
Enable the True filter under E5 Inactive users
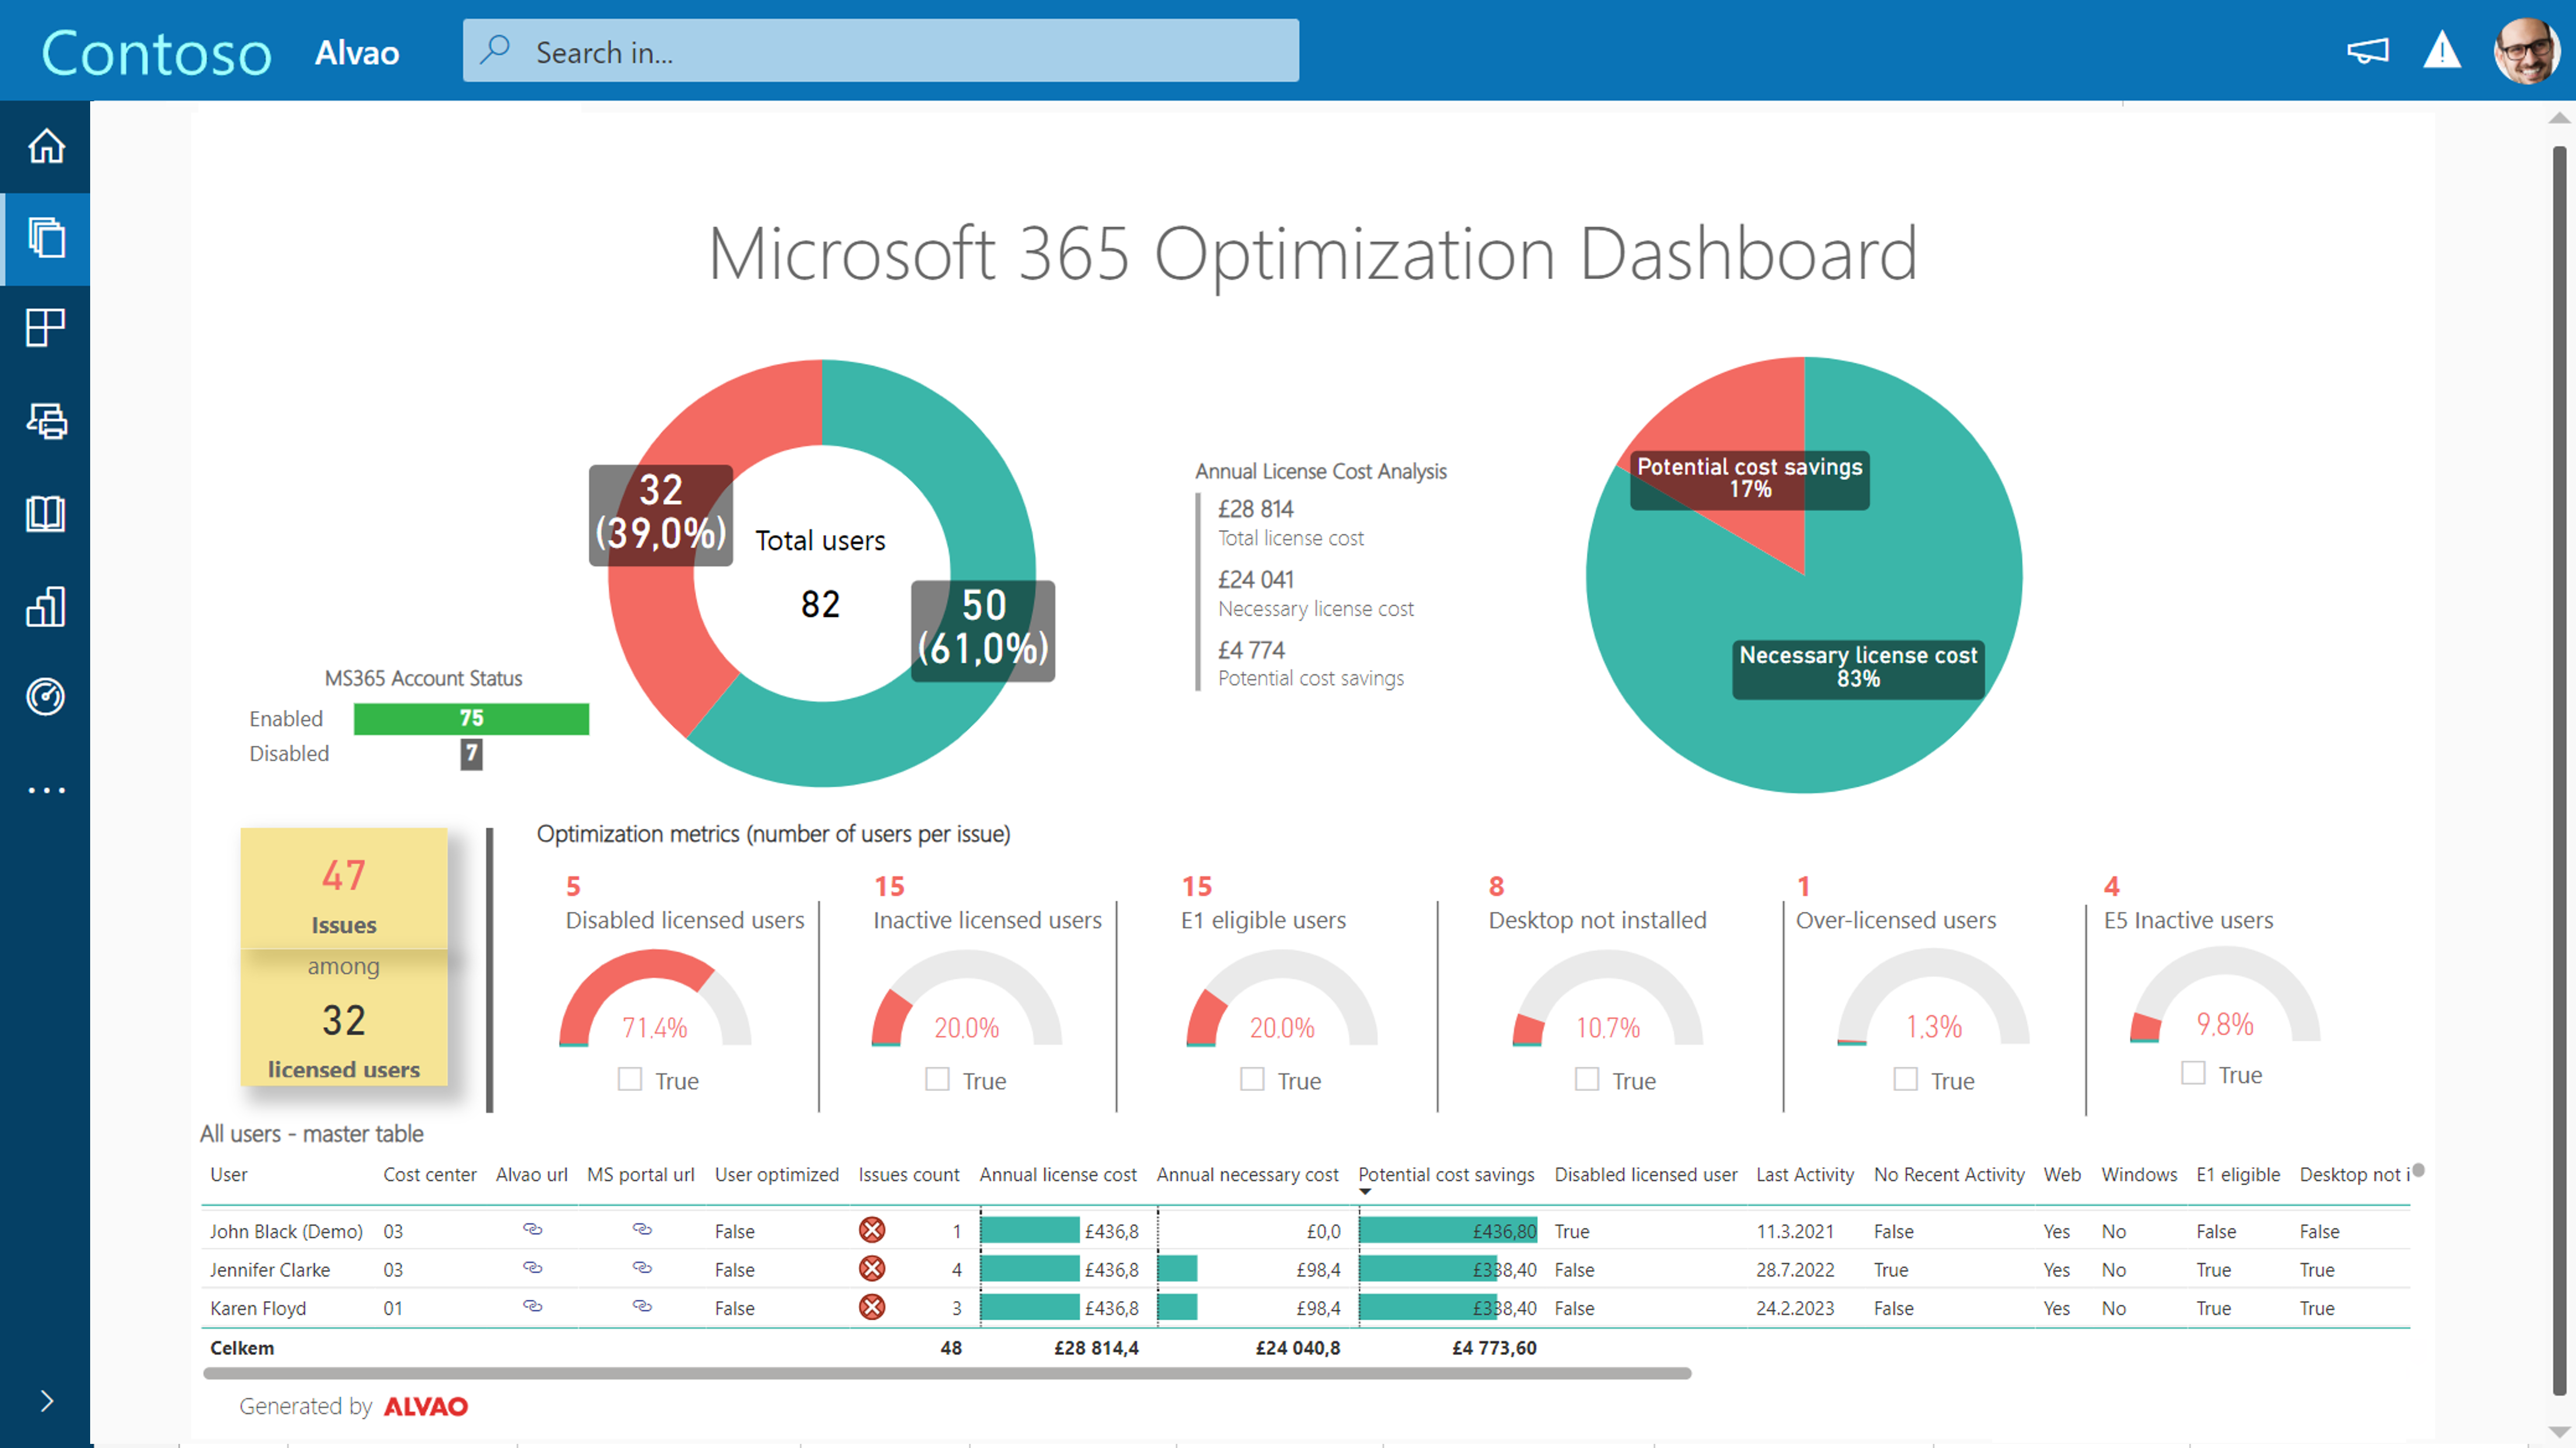tap(2192, 1073)
